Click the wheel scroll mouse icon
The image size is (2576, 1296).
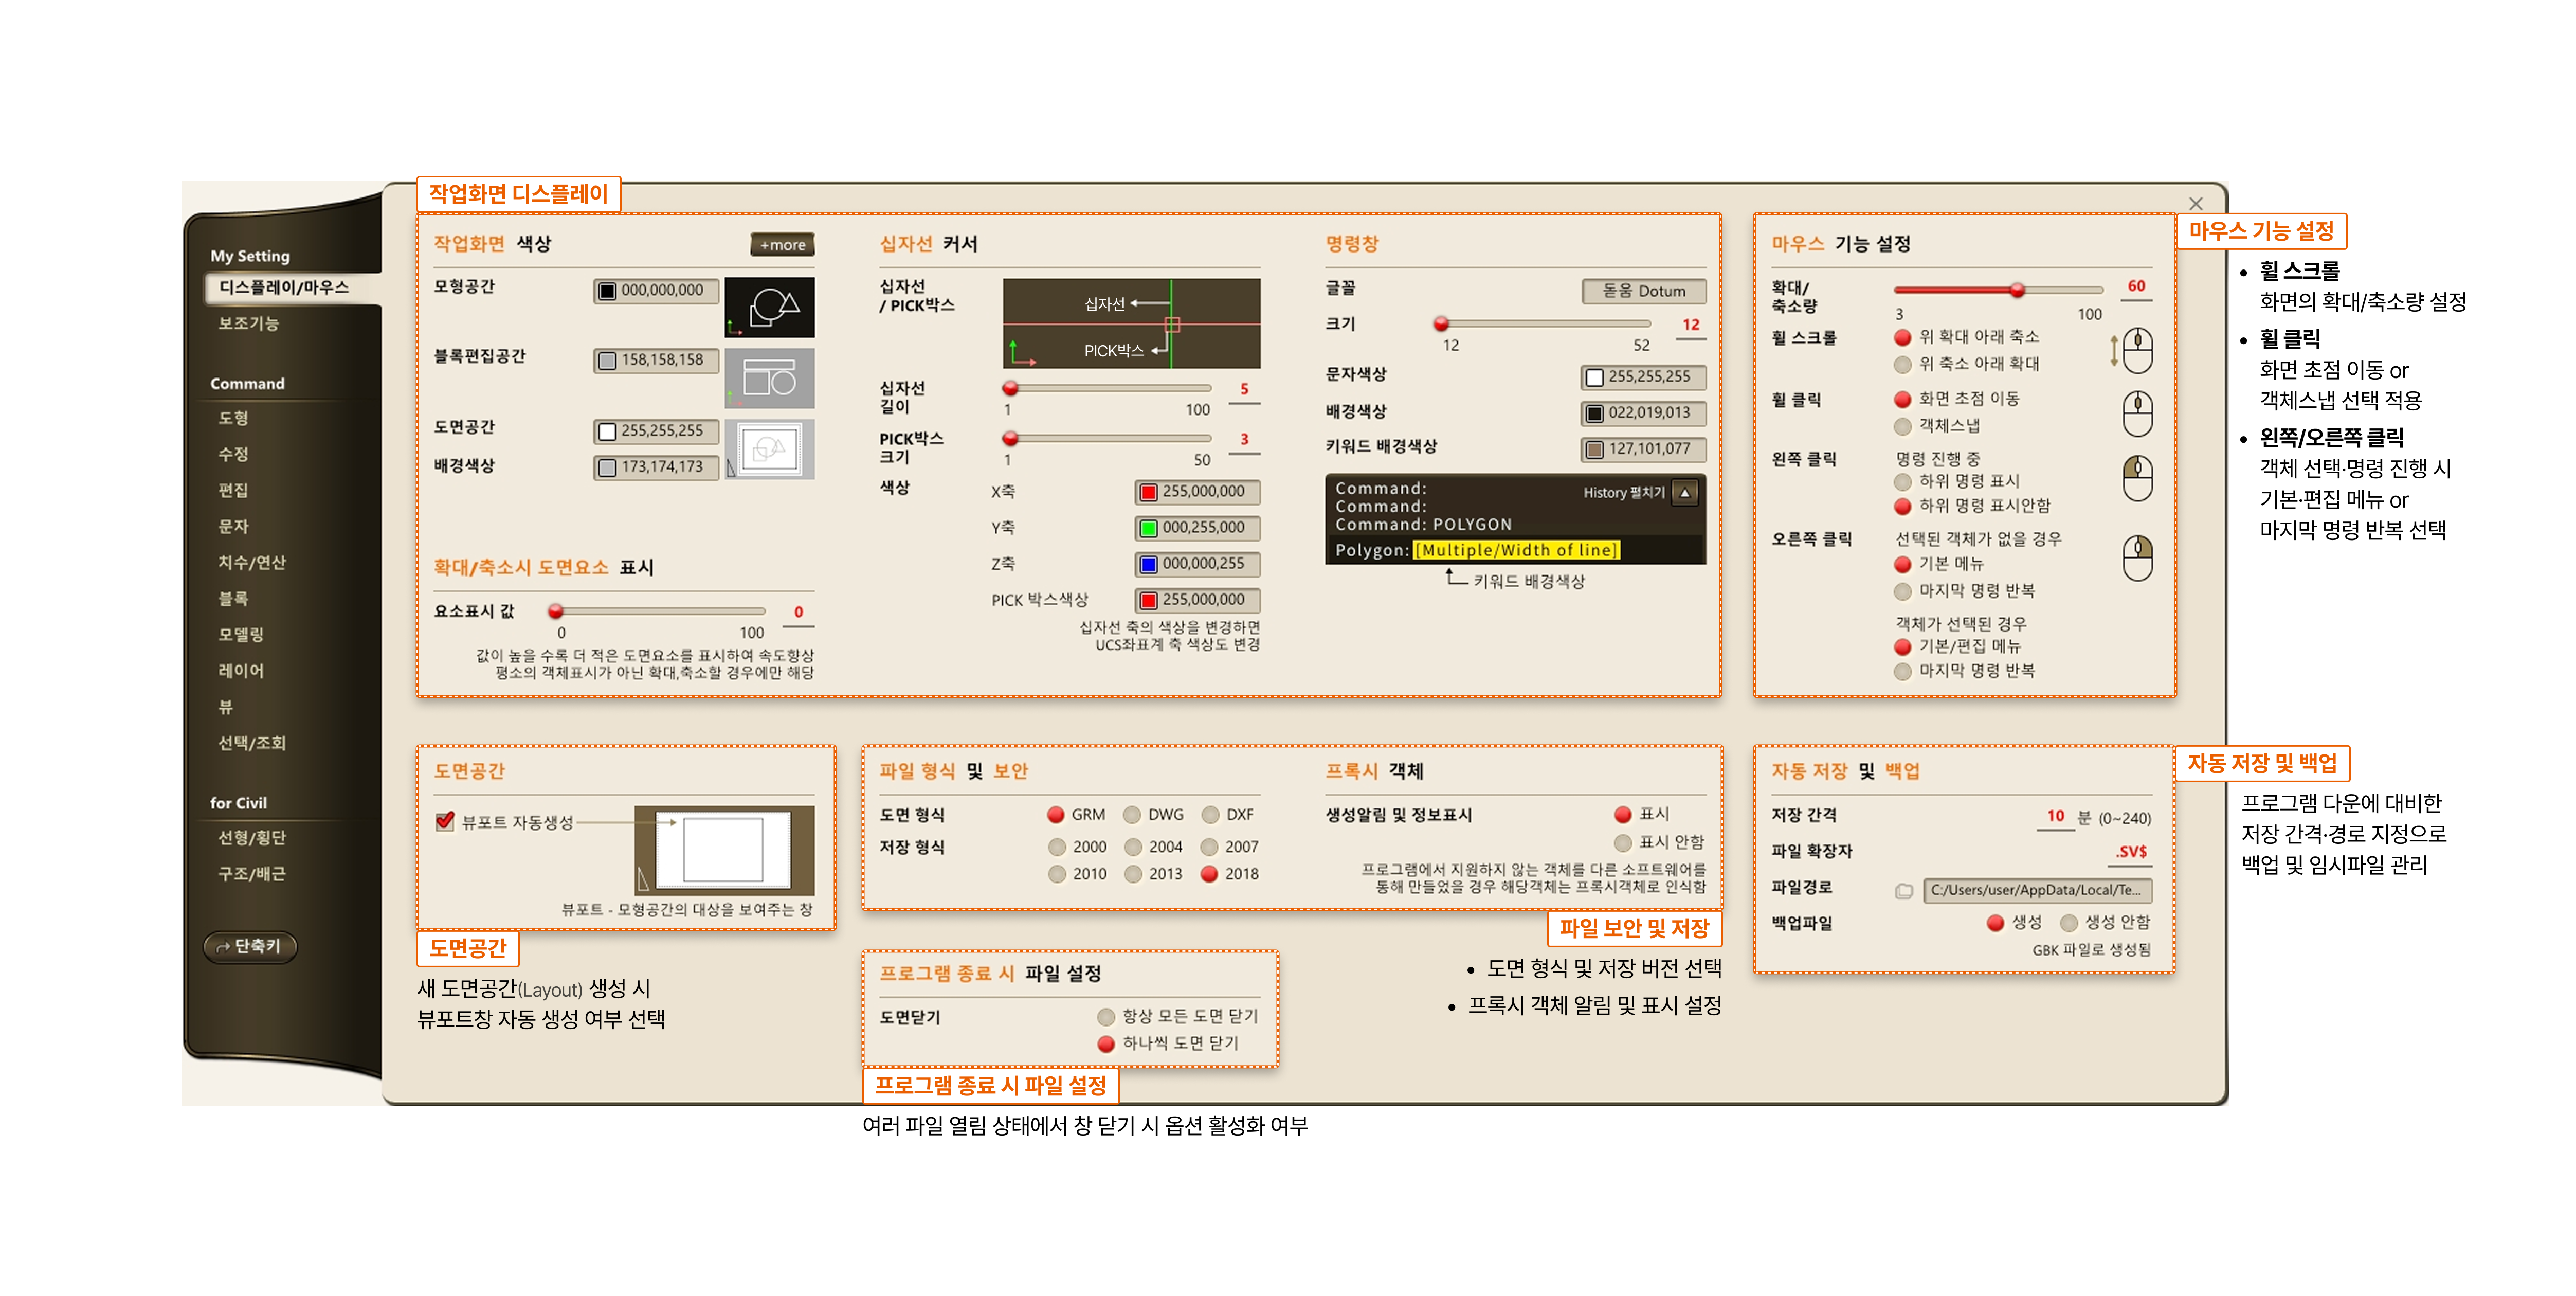pyautogui.click(x=2137, y=350)
